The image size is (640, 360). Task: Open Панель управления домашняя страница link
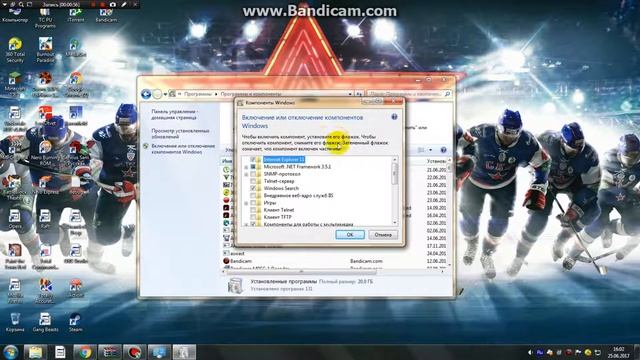coord(174,114)
